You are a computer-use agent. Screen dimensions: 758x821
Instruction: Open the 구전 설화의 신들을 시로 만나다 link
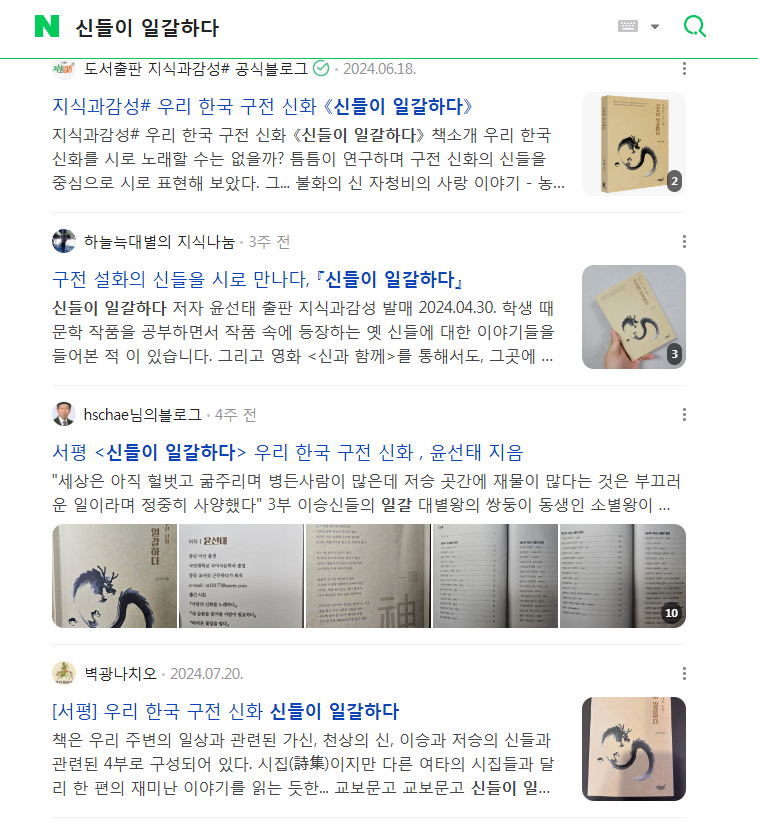point(258,279)
